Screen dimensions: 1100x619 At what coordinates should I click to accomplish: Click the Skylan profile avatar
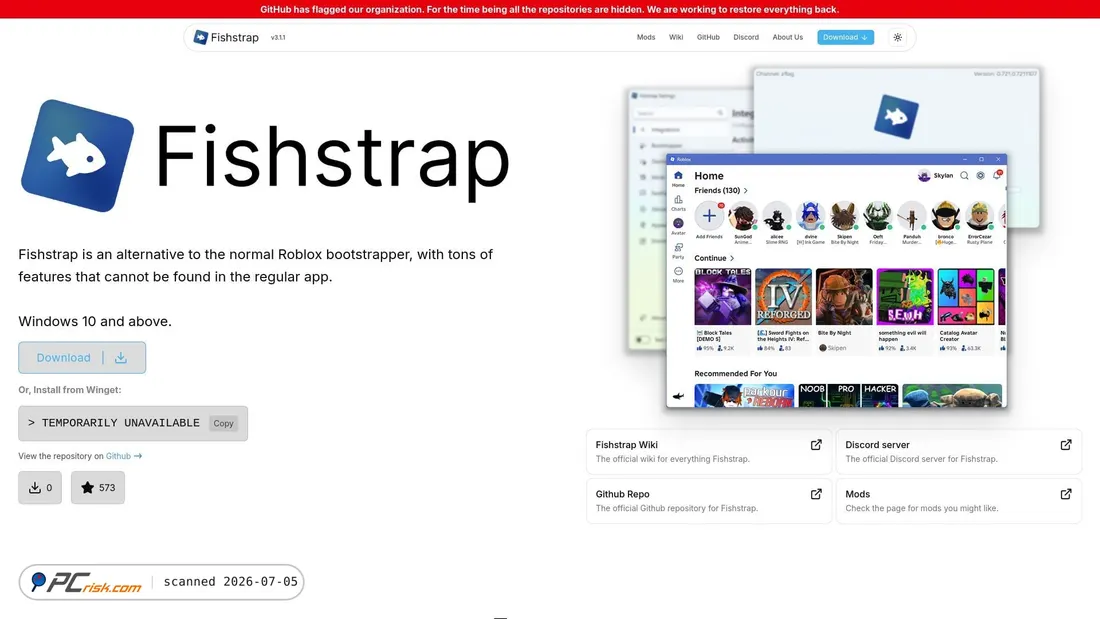[x=924, y=175]
